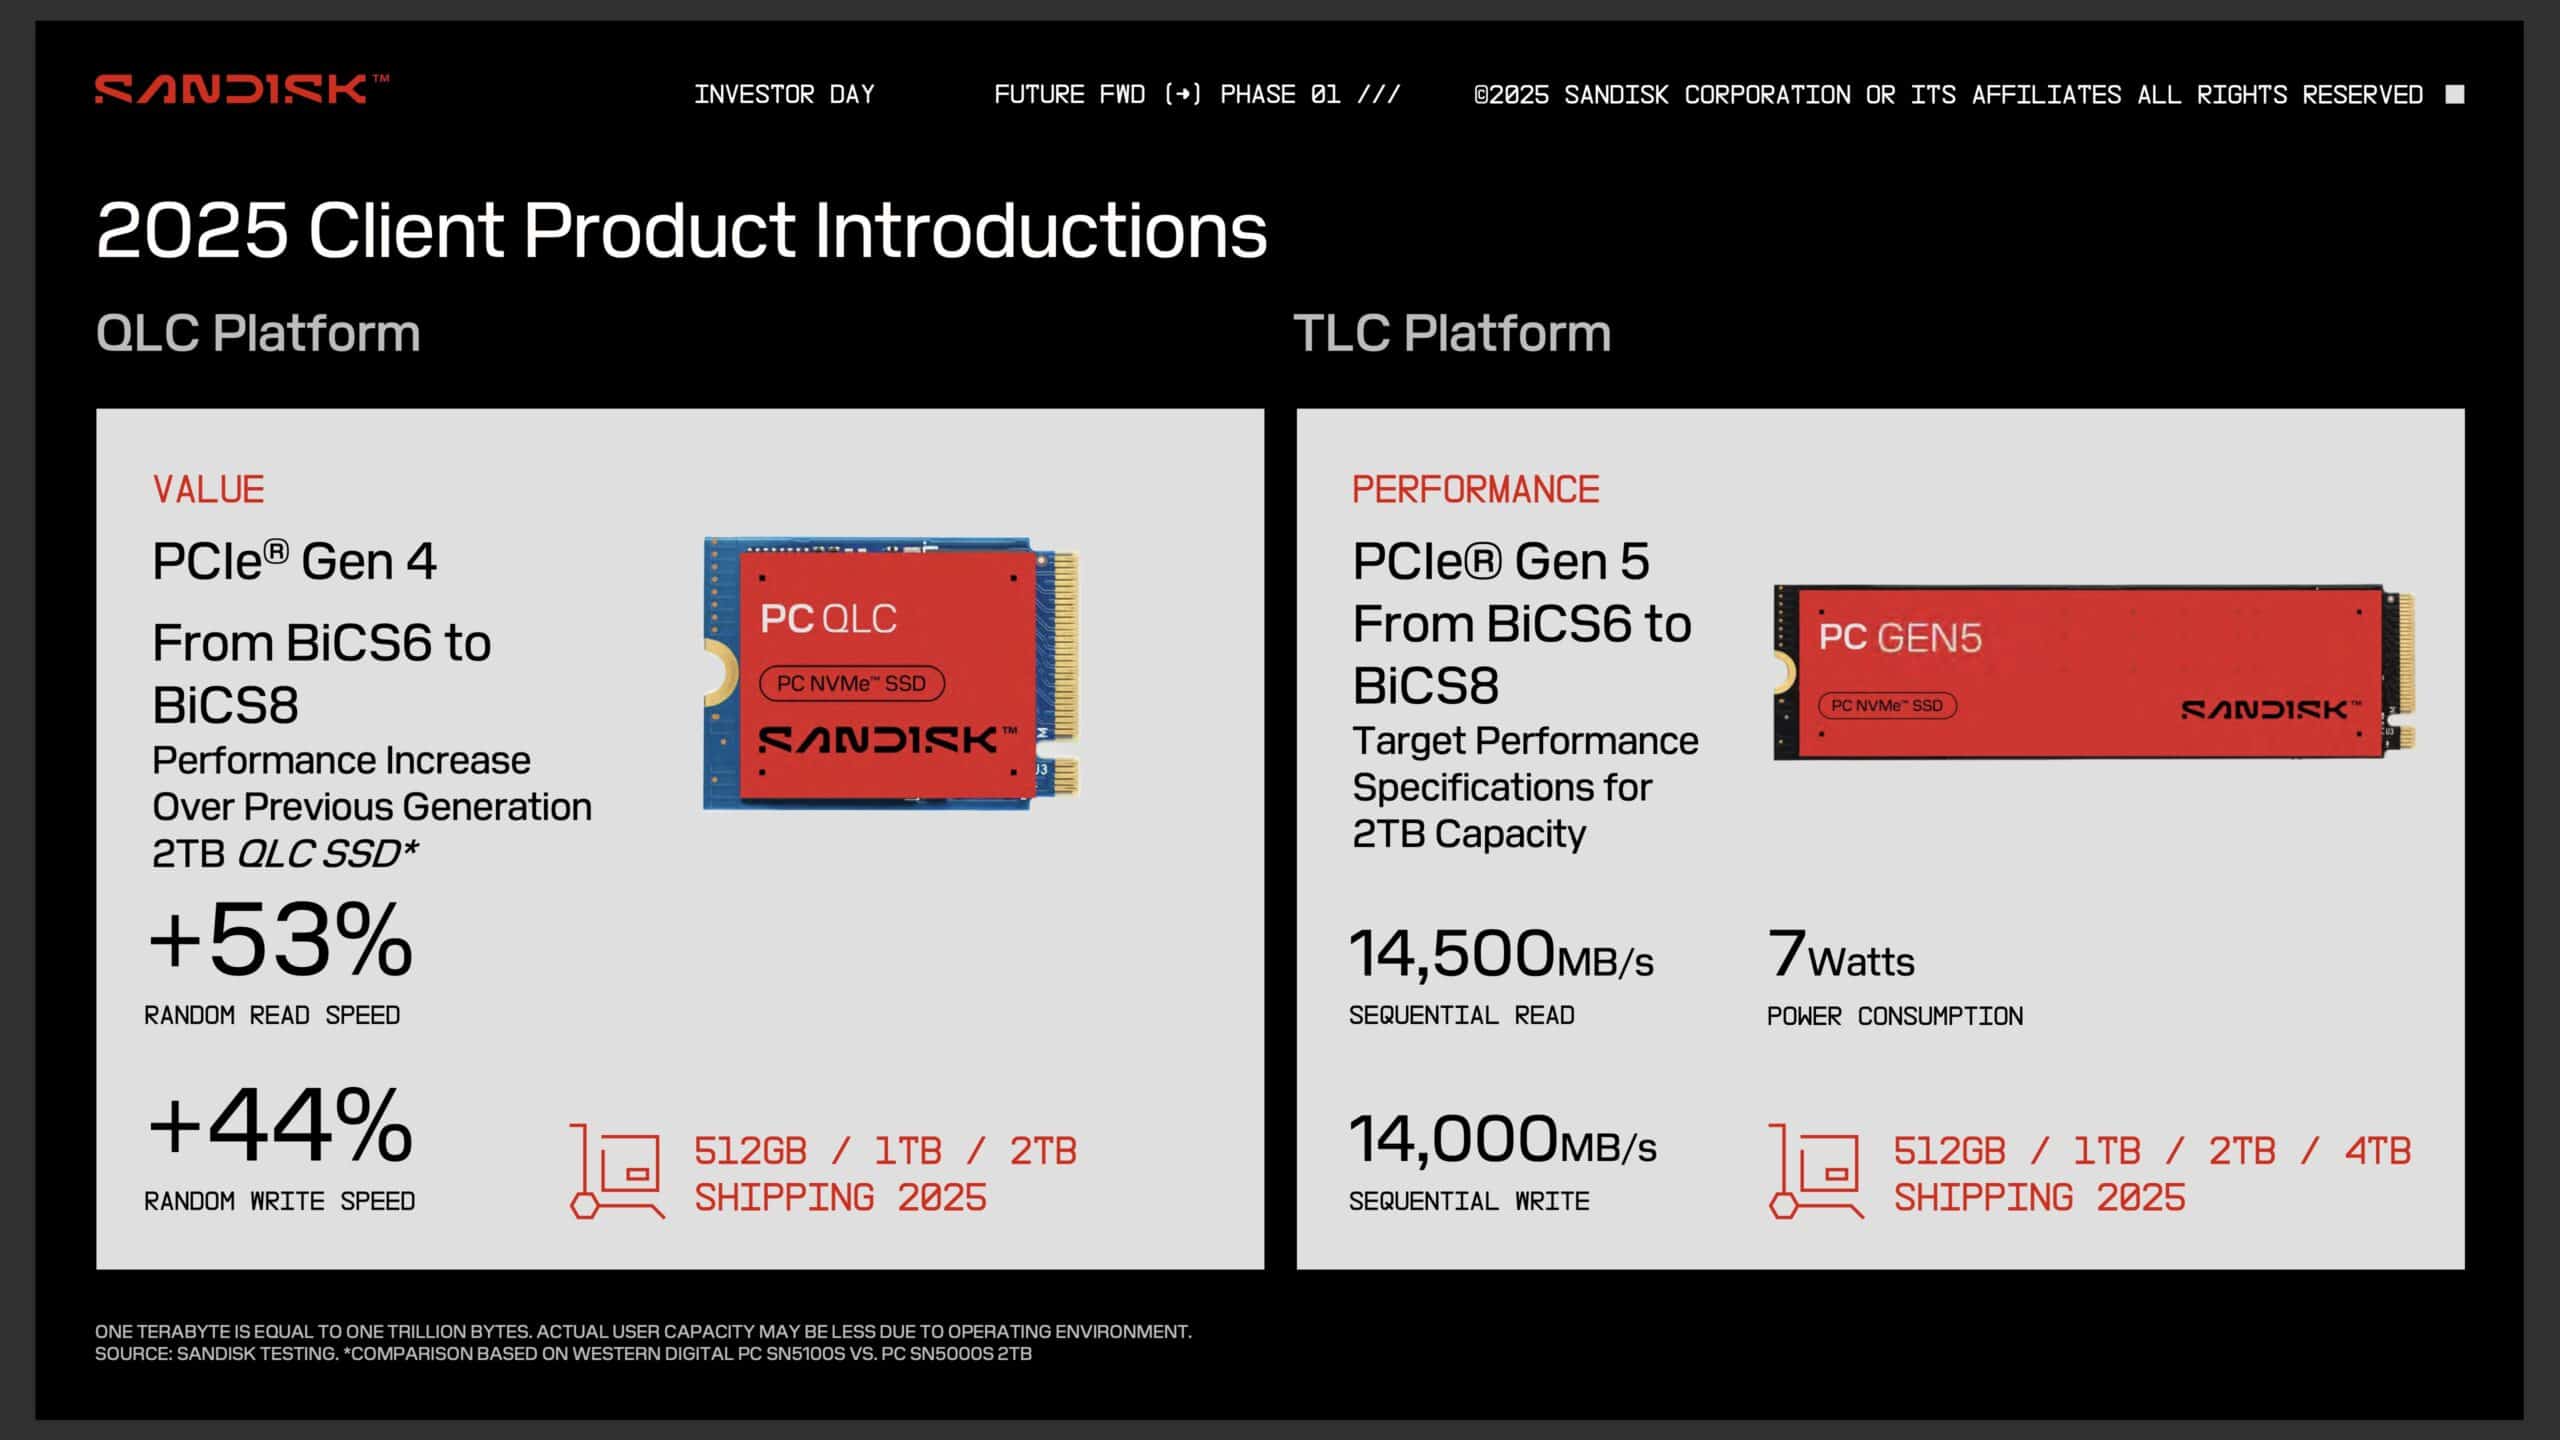The width and height of the screenshot is (2560, 1440).
Task: Click the "7Watts" value
Action: [1840, 953]
